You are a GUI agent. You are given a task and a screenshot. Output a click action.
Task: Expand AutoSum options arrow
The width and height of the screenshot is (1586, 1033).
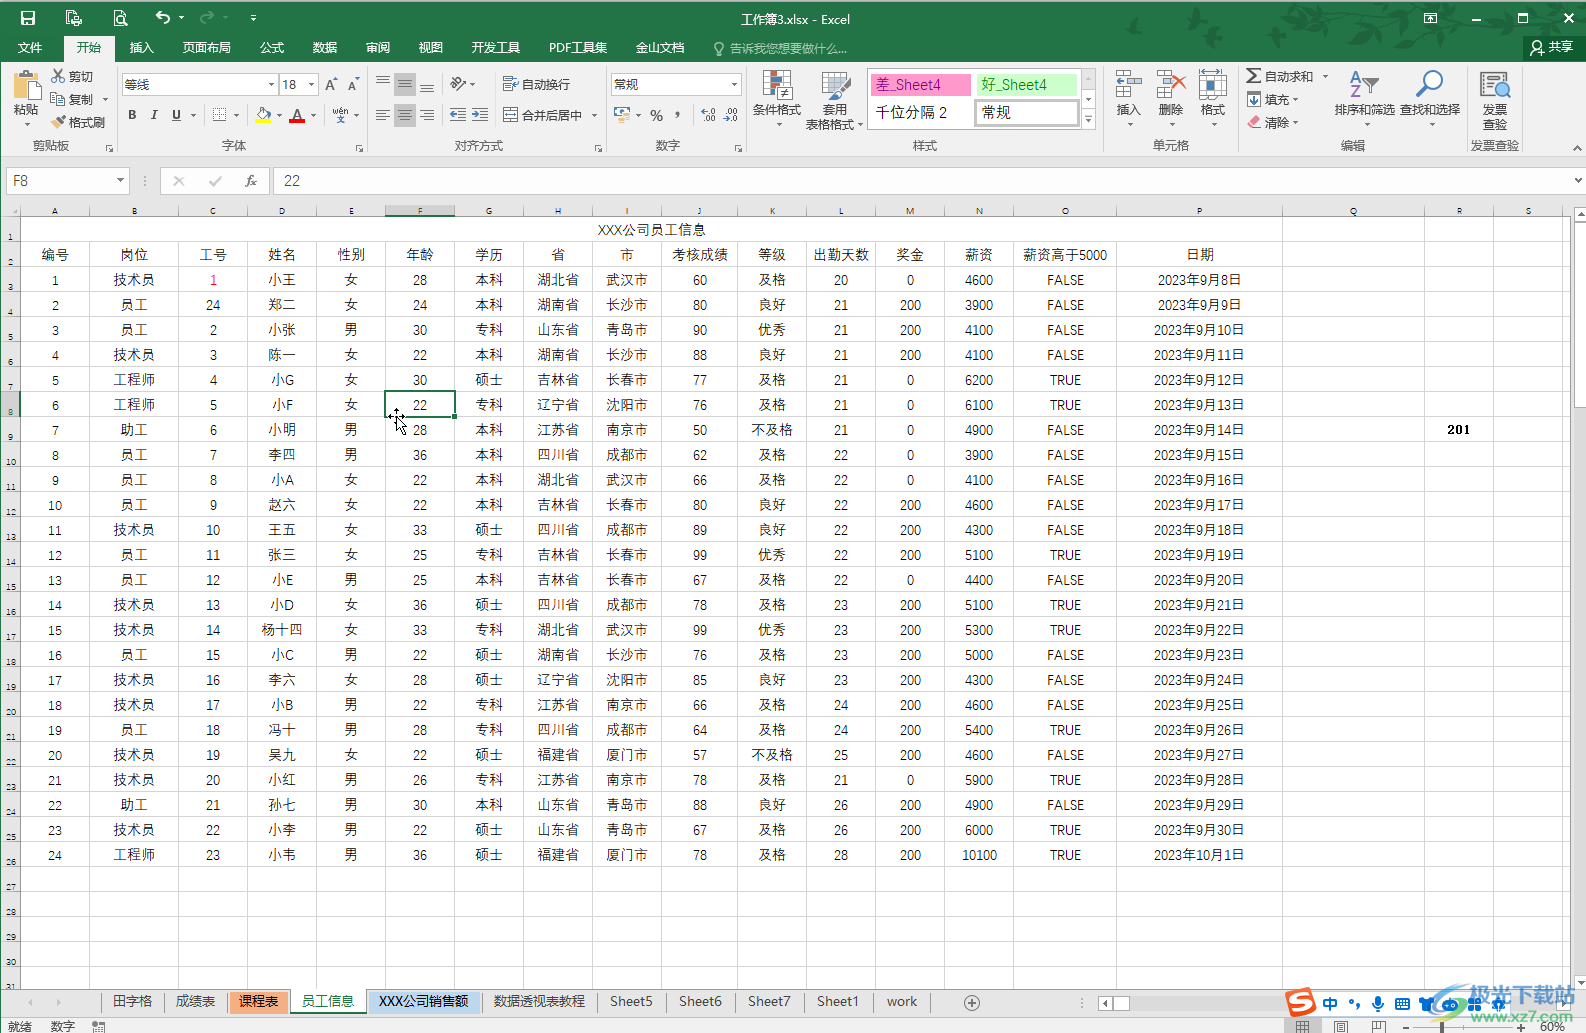coord(1326,76)
